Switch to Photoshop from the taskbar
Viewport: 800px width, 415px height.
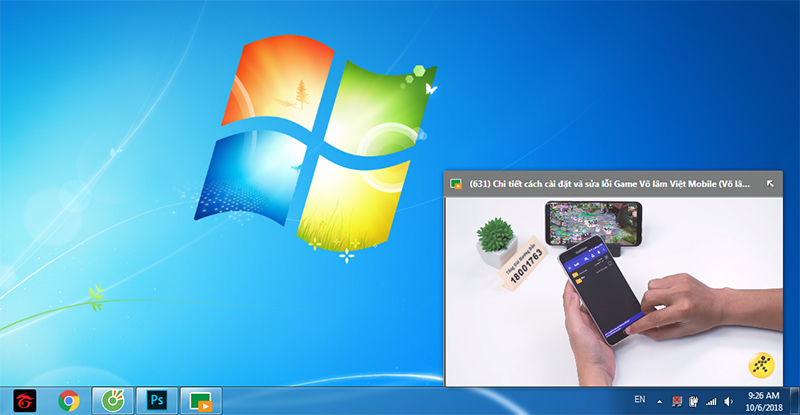(157, 401)
